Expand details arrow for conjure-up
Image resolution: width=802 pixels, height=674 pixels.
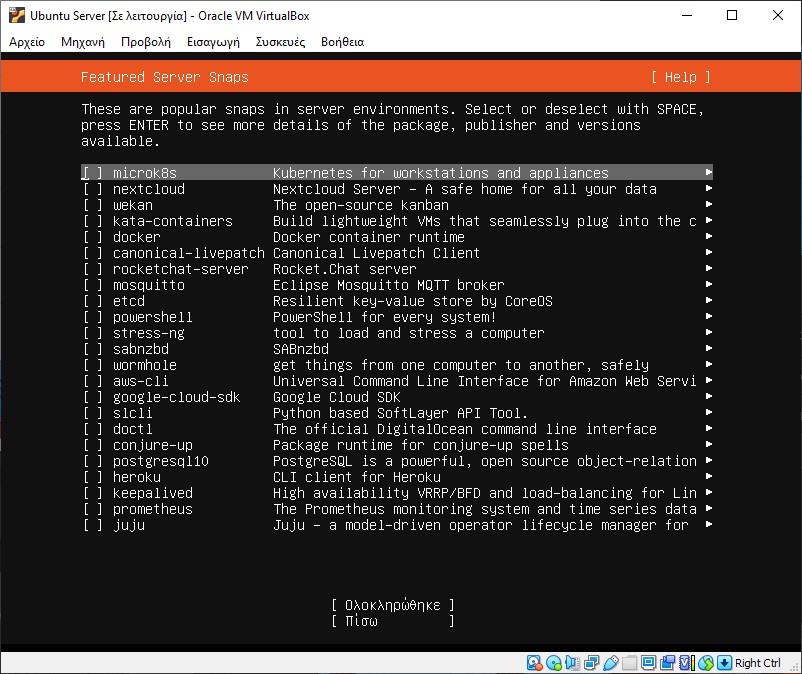[x=708, y=444]
